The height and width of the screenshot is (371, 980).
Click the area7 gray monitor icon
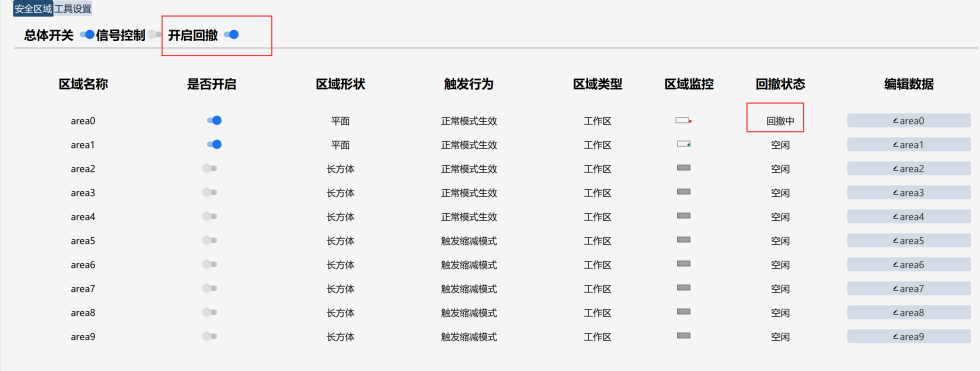(684, 288)
